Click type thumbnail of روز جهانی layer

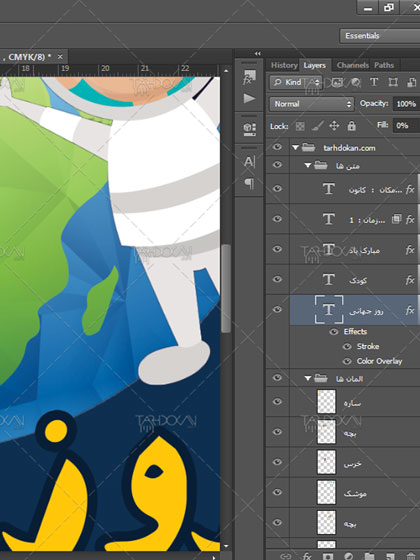tap(329, 310)
